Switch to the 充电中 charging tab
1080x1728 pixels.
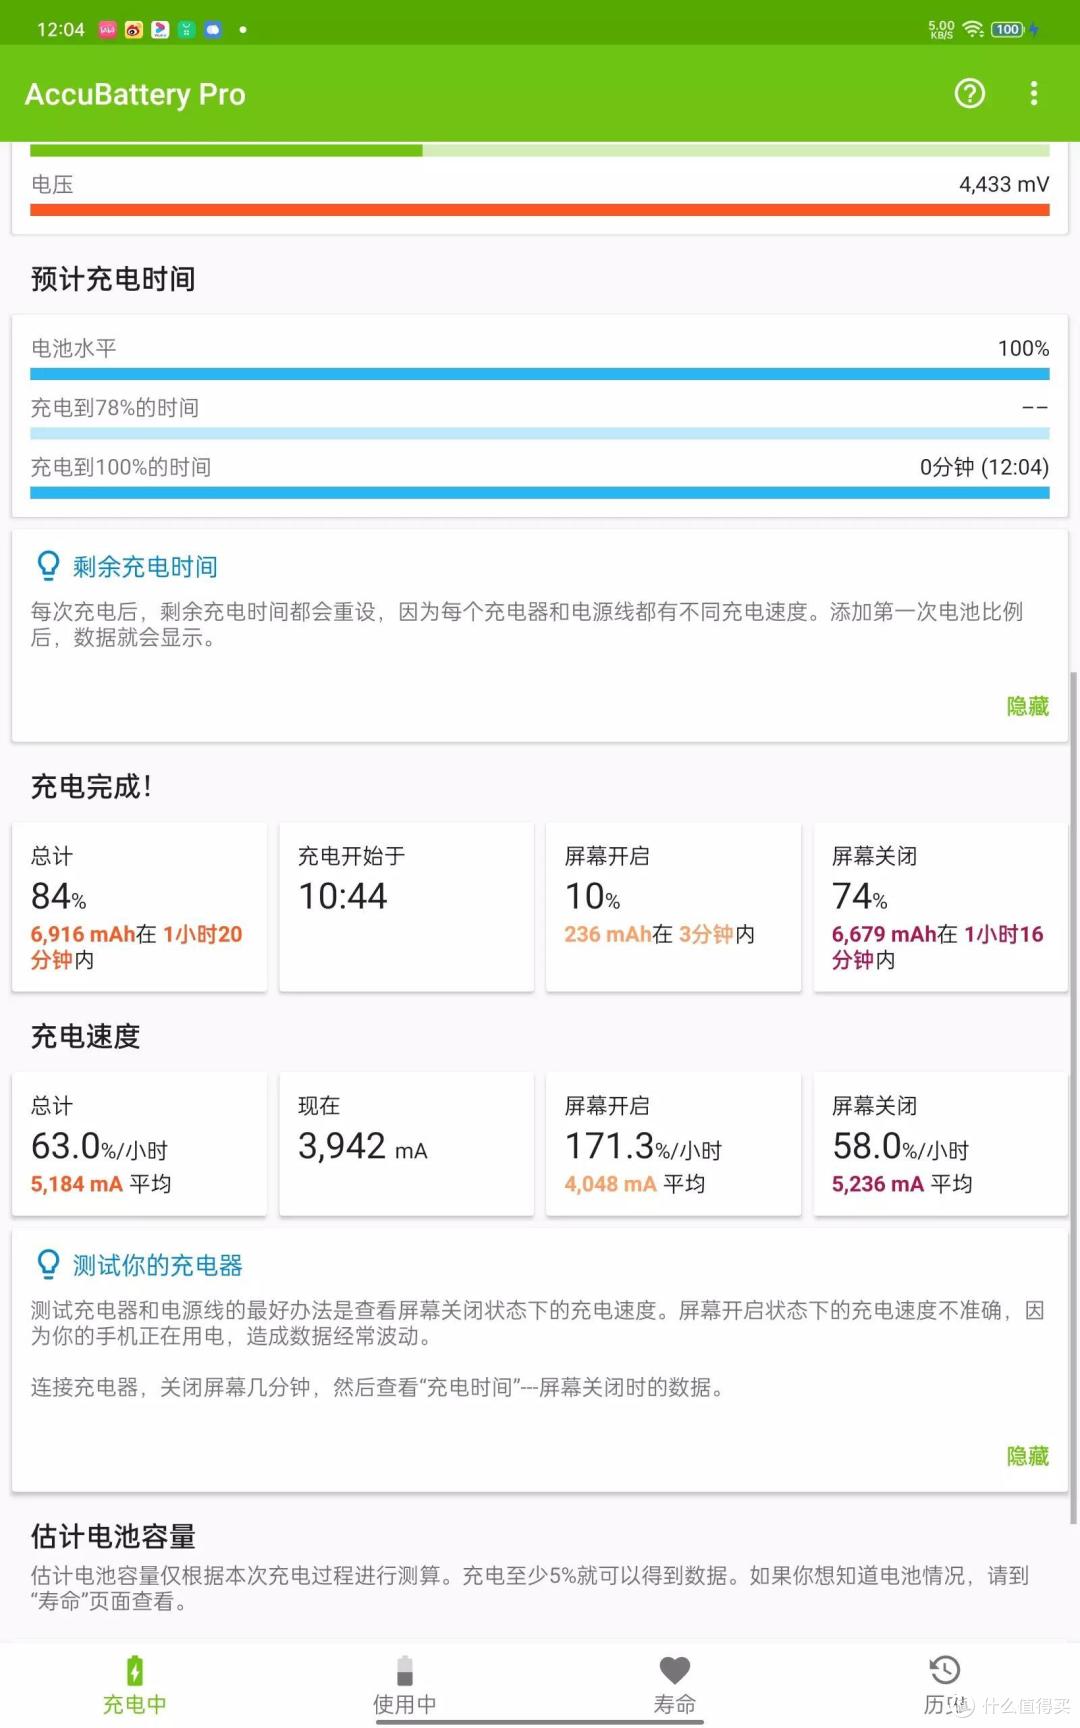point(135,1686)
